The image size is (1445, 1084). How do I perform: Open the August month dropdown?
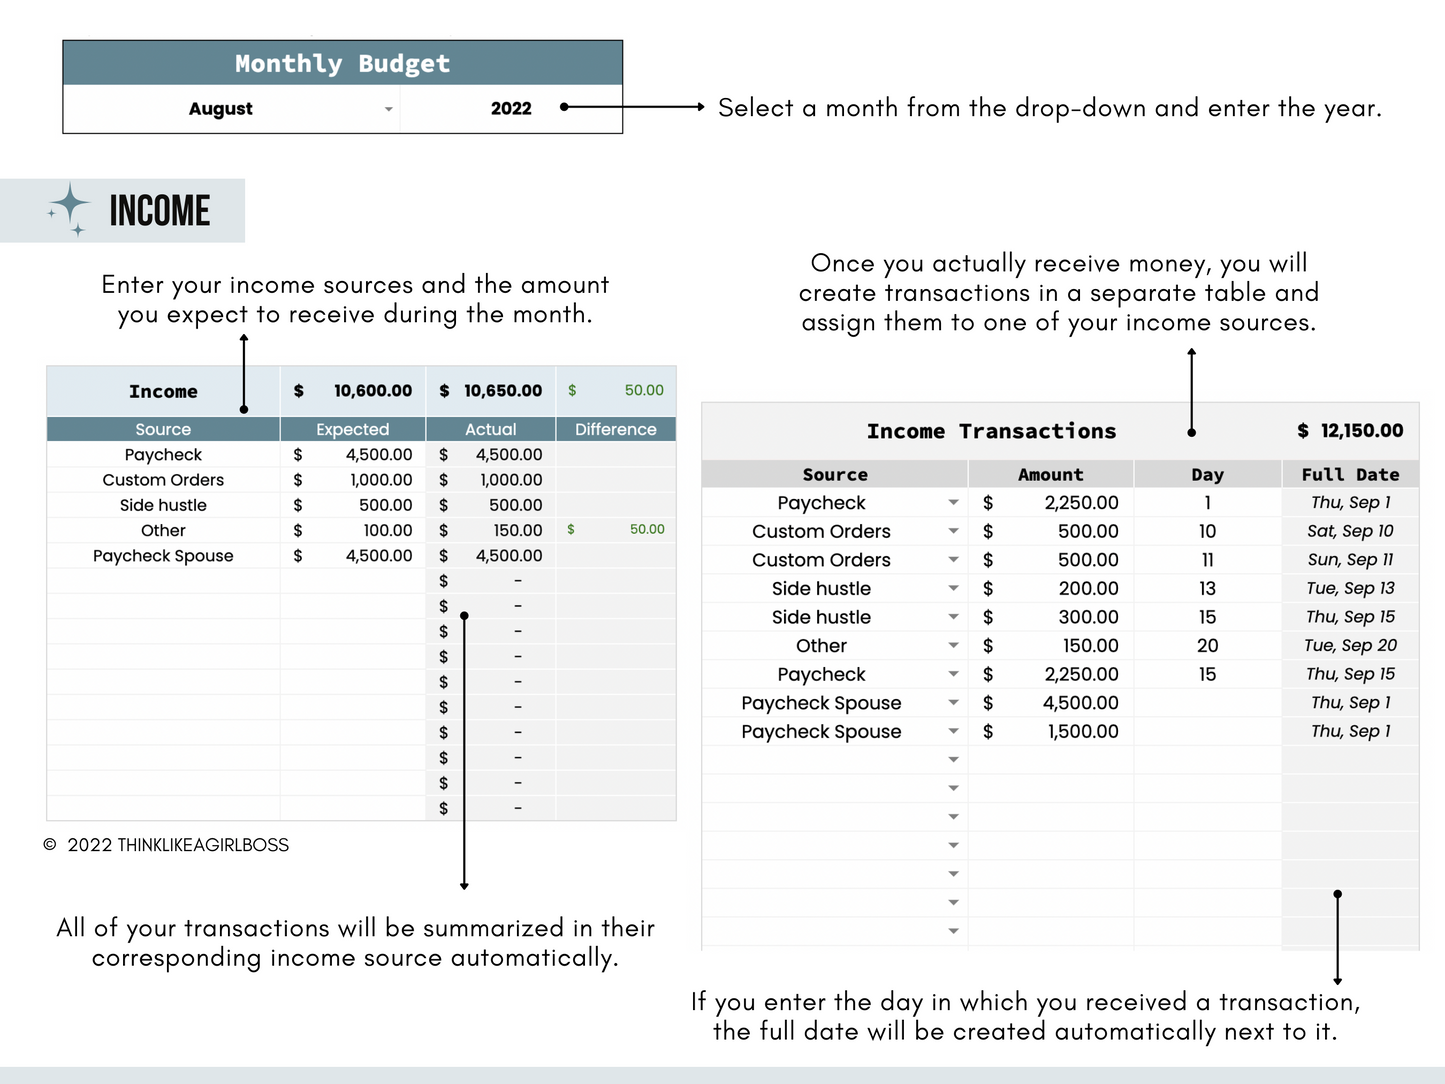[388, 109]
